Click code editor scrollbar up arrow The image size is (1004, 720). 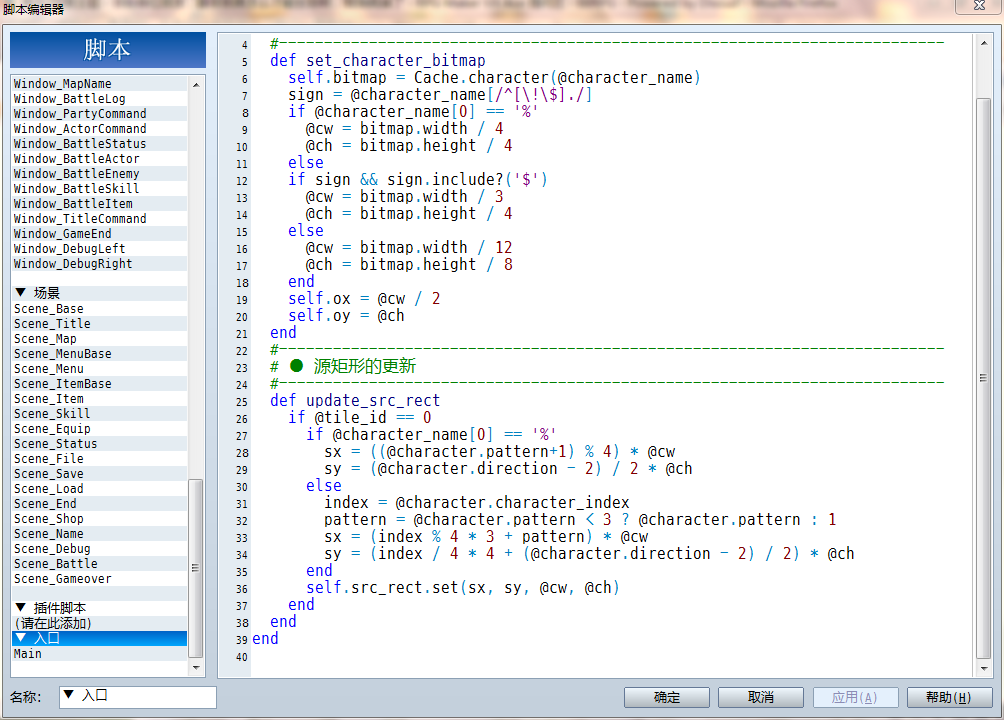click(984, 43)
